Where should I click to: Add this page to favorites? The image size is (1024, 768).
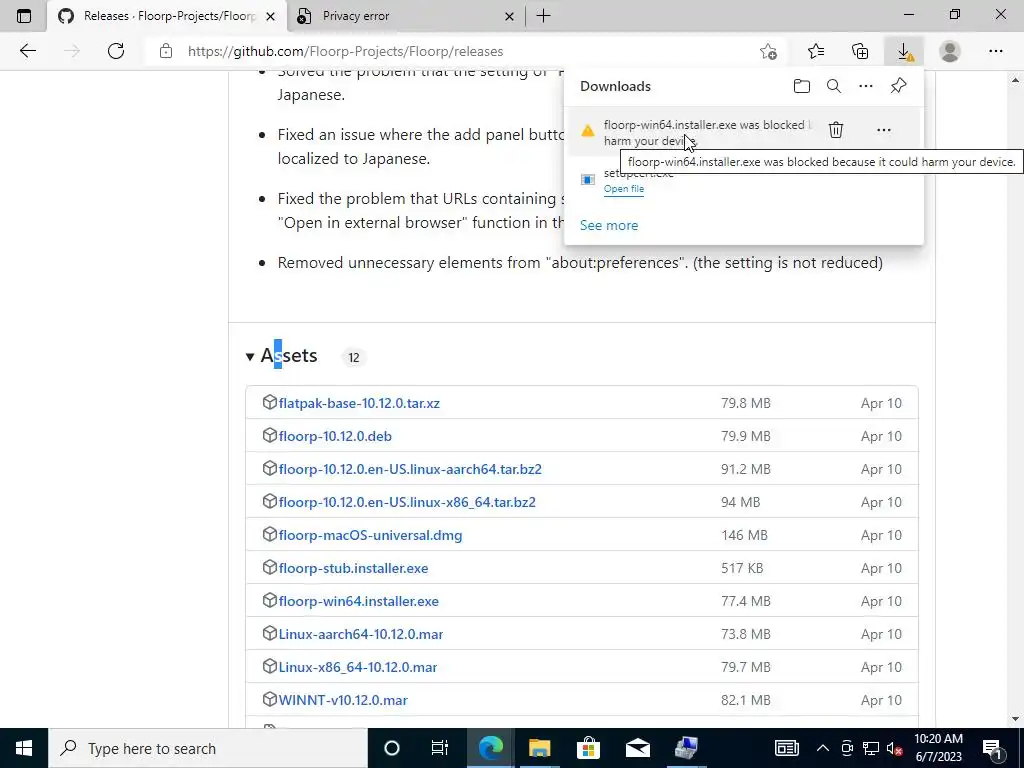point(769,51)
